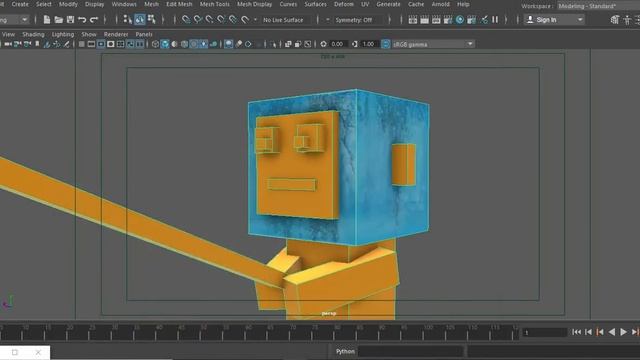Click the Gamma value field 1.00
This screenshot has height=360, width=640.
(369, 44)
